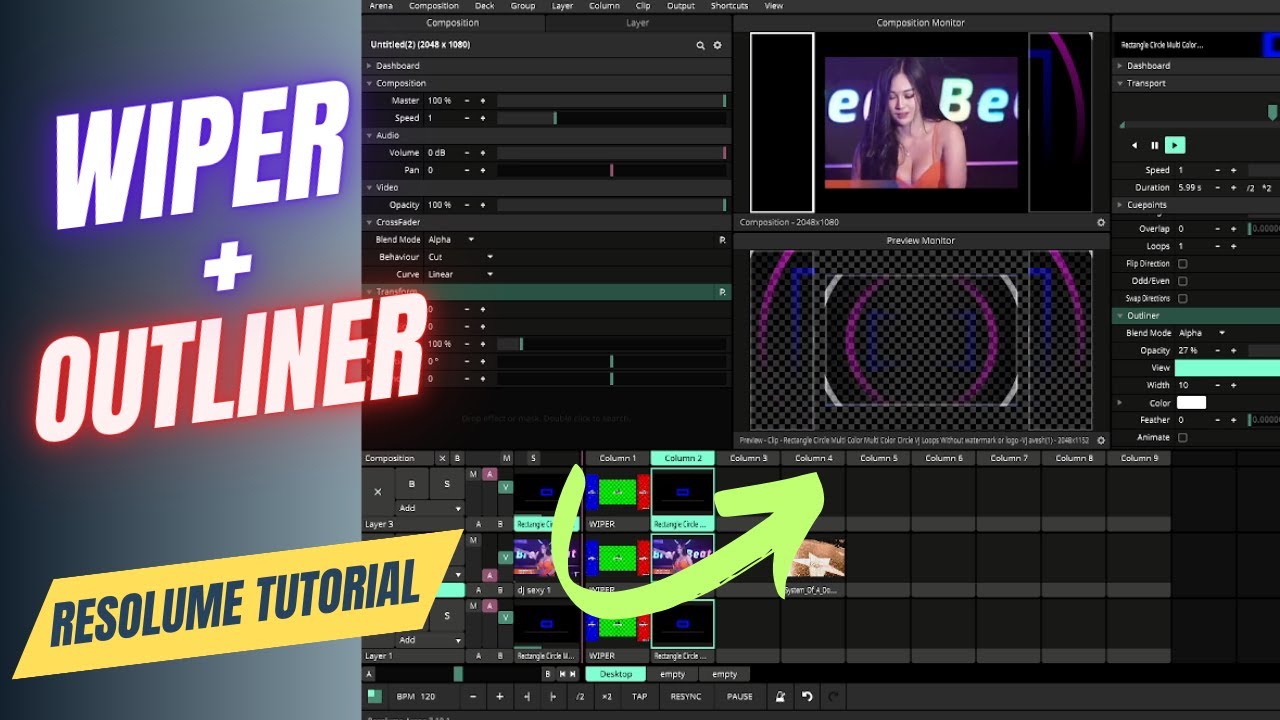Halve clip Duration with /2 button
This screenshot has height=720, width=1280.
[x=1251, y=187]
